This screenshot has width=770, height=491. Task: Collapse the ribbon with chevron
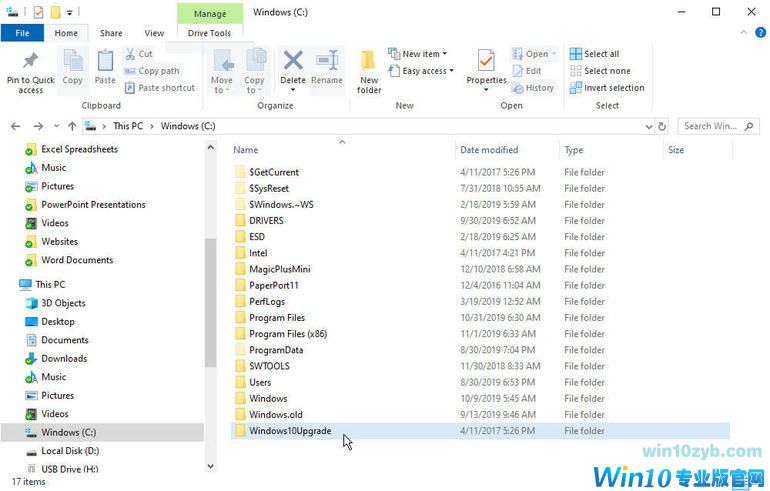point(743,32)
